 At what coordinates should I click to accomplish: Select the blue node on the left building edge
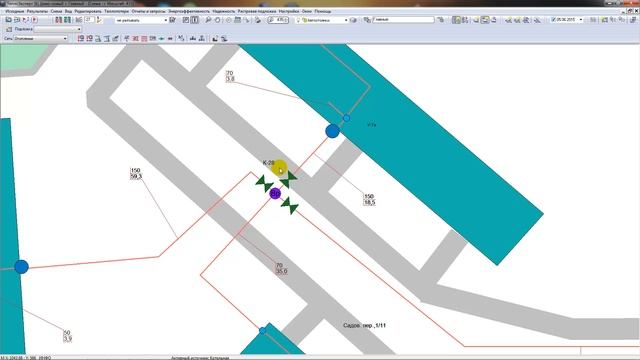pyautogui.click(x=21, y=267)
